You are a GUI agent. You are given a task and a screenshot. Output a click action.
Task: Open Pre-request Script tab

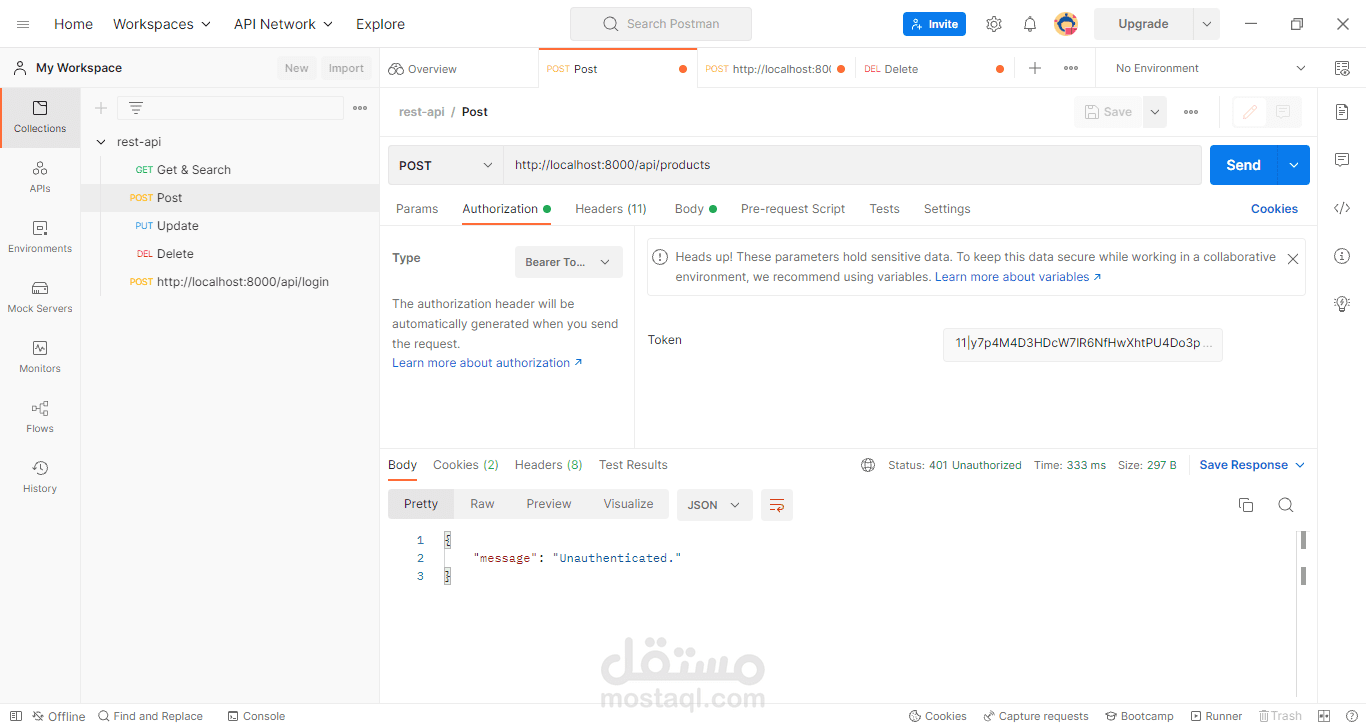pos(793,209)
